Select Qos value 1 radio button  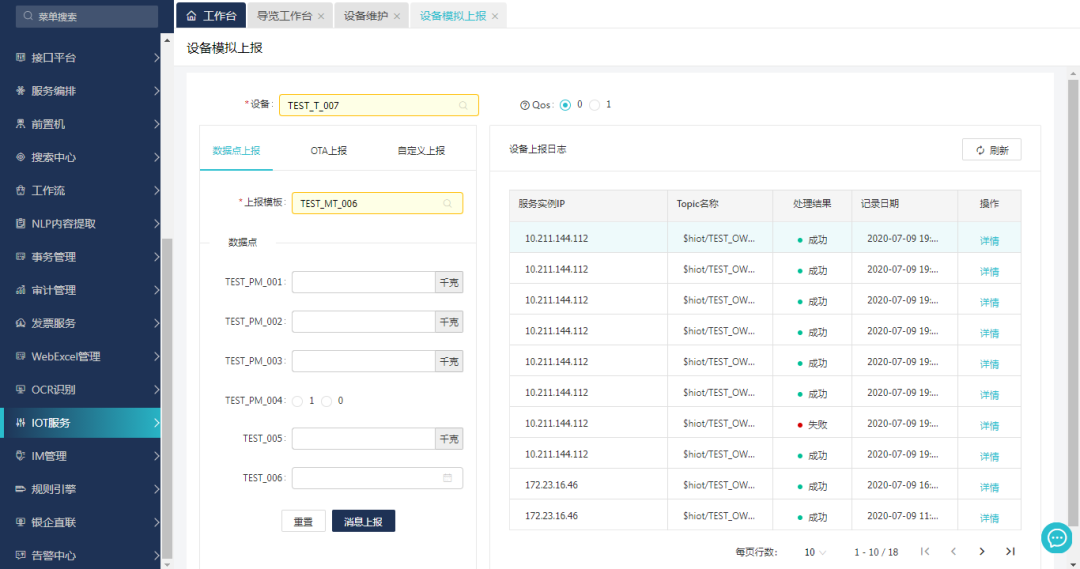pyautogui.click(x=594, y=105)
